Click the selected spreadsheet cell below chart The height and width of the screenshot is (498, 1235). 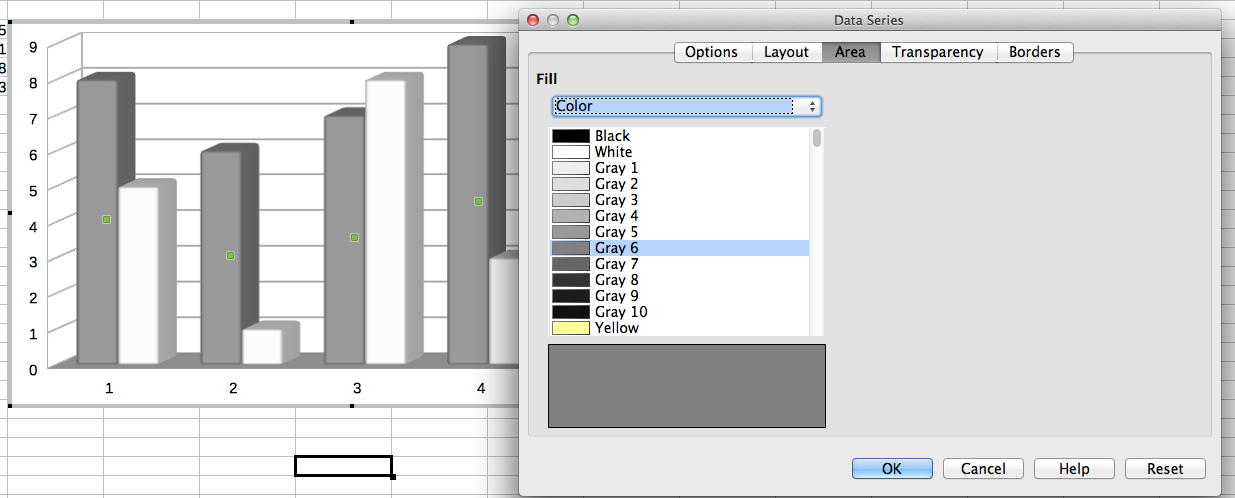pyautogui.click(x=343, y=466)
